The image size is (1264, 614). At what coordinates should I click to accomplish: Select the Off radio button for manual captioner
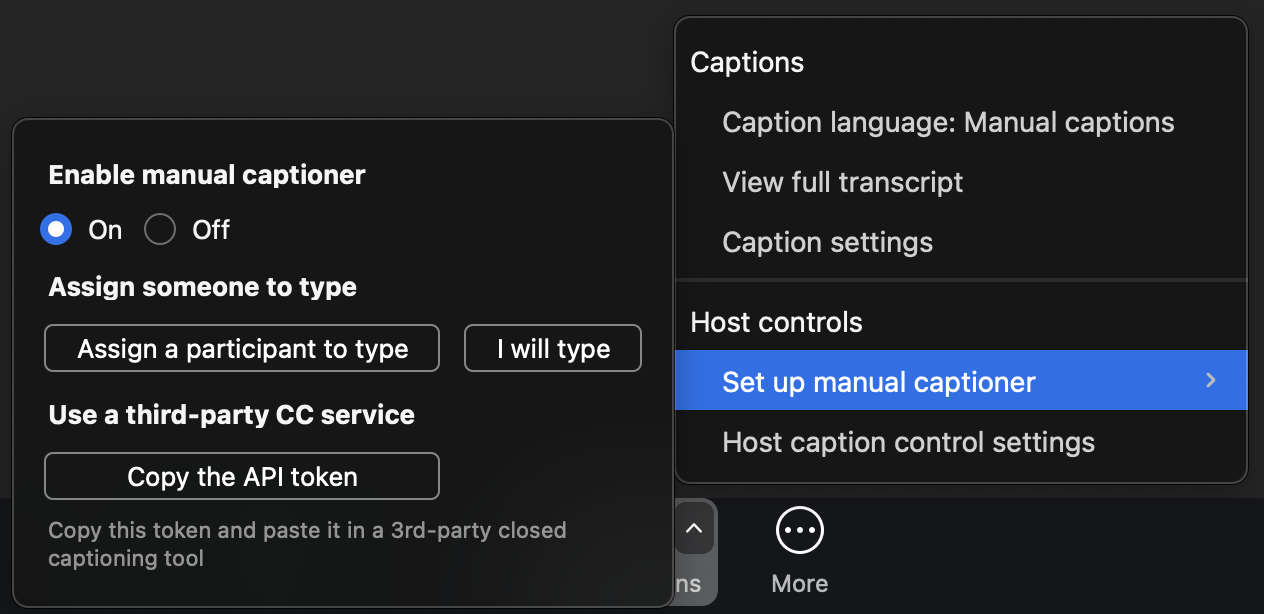pos(160,230)
